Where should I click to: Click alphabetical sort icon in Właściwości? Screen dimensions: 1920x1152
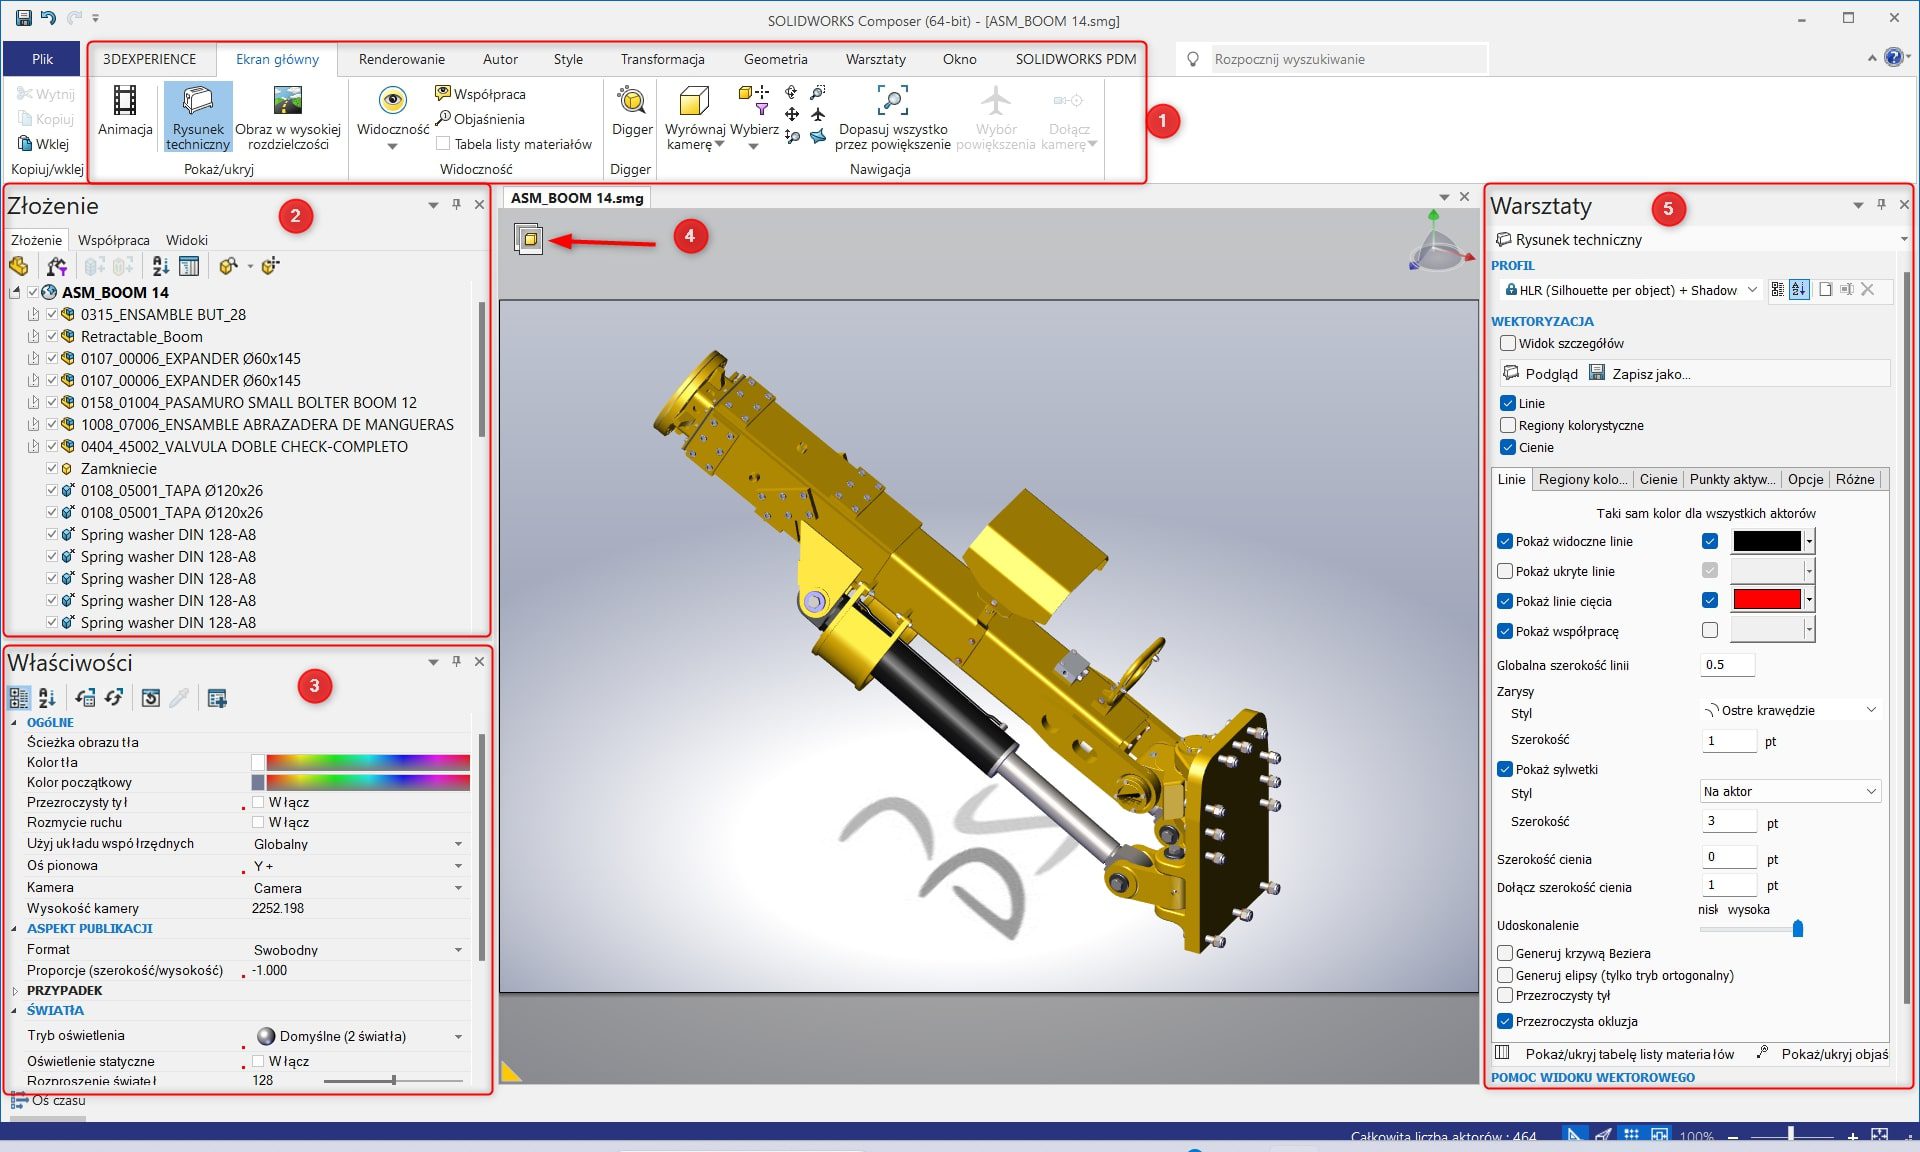click(x=47, y=698)
